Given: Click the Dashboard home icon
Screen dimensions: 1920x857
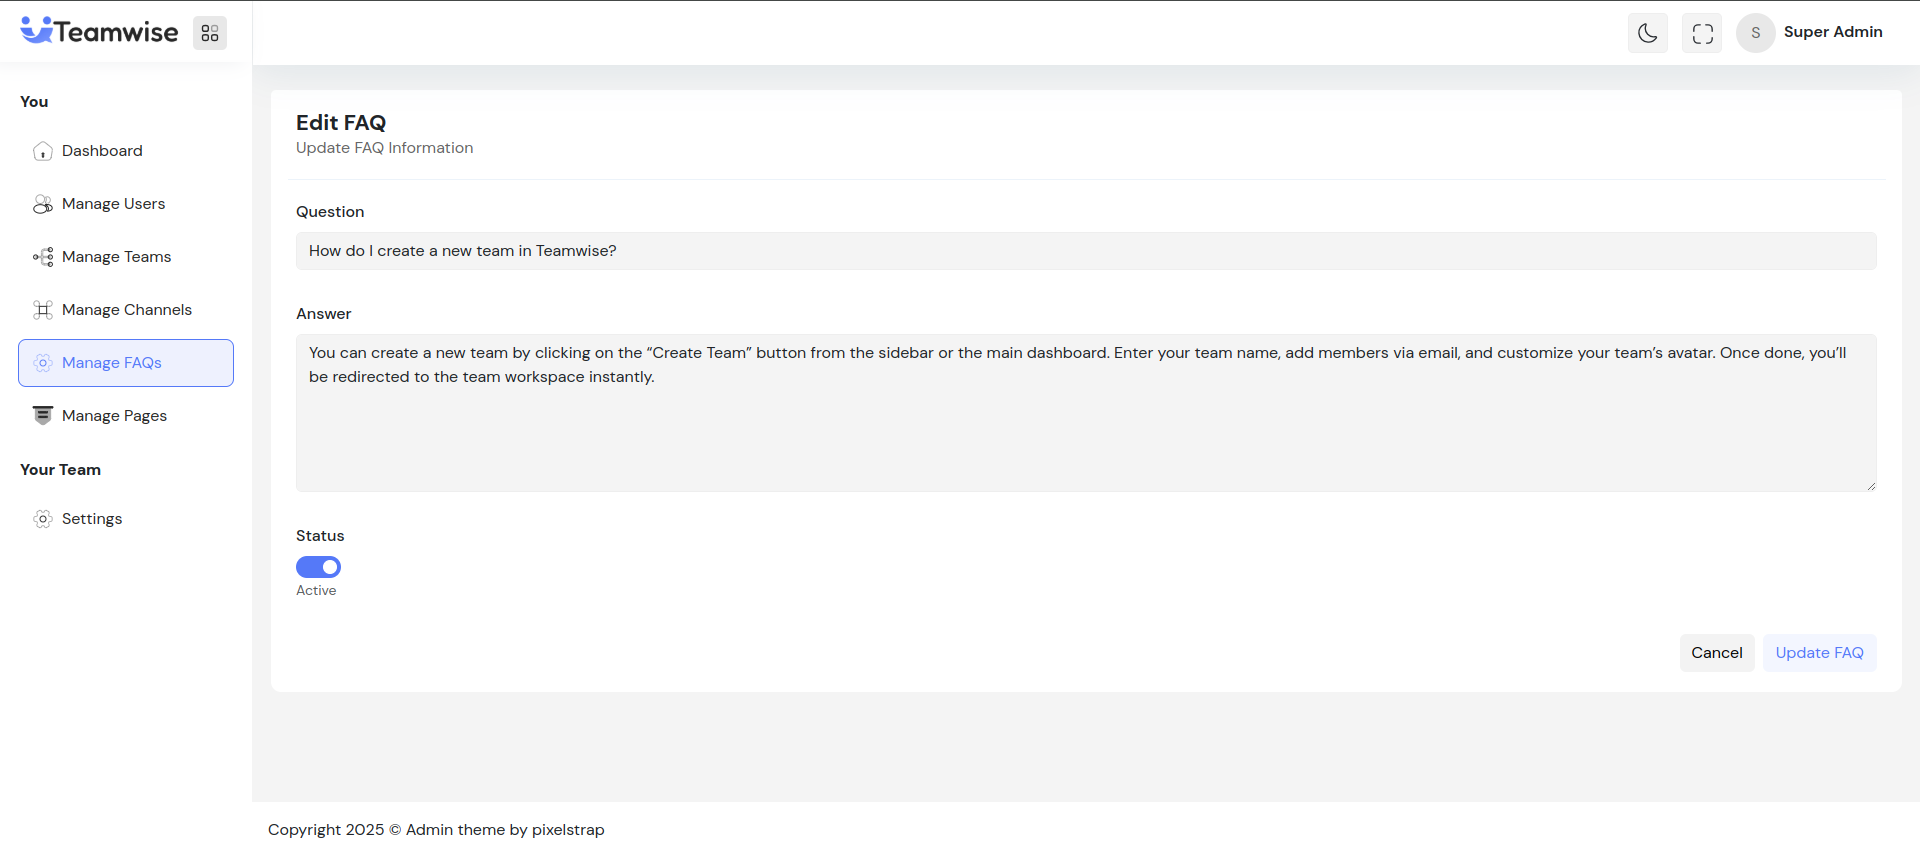Looking at the screenshot, I should (x=43, y=151).
